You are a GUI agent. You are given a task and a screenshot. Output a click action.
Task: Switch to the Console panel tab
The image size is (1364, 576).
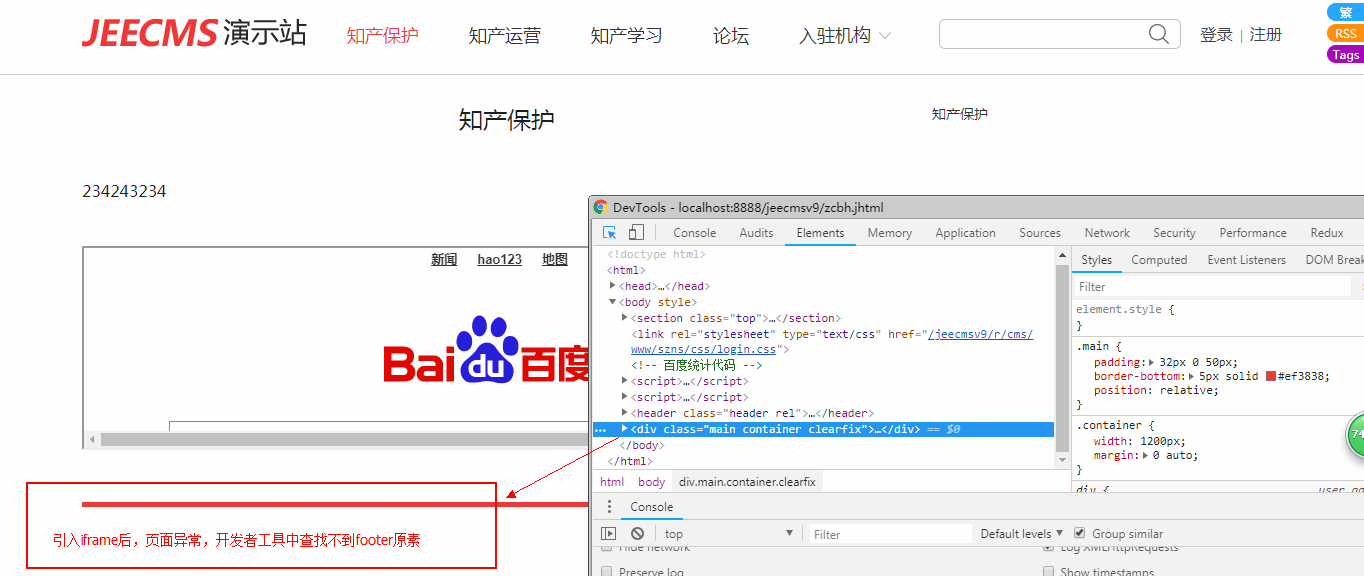point(694,233)
